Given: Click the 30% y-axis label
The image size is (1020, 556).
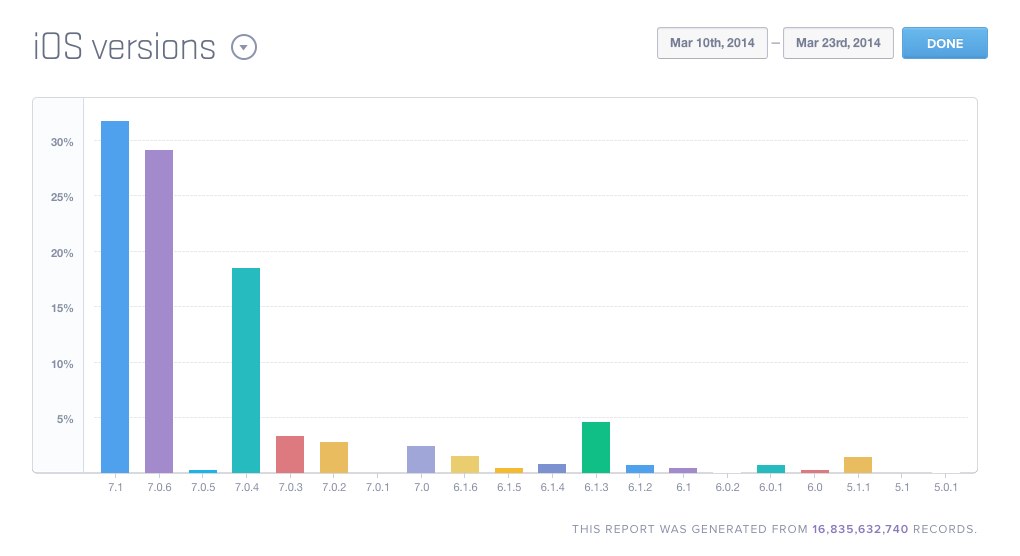Looking at the screenshot, I should [x=62, y=142].
